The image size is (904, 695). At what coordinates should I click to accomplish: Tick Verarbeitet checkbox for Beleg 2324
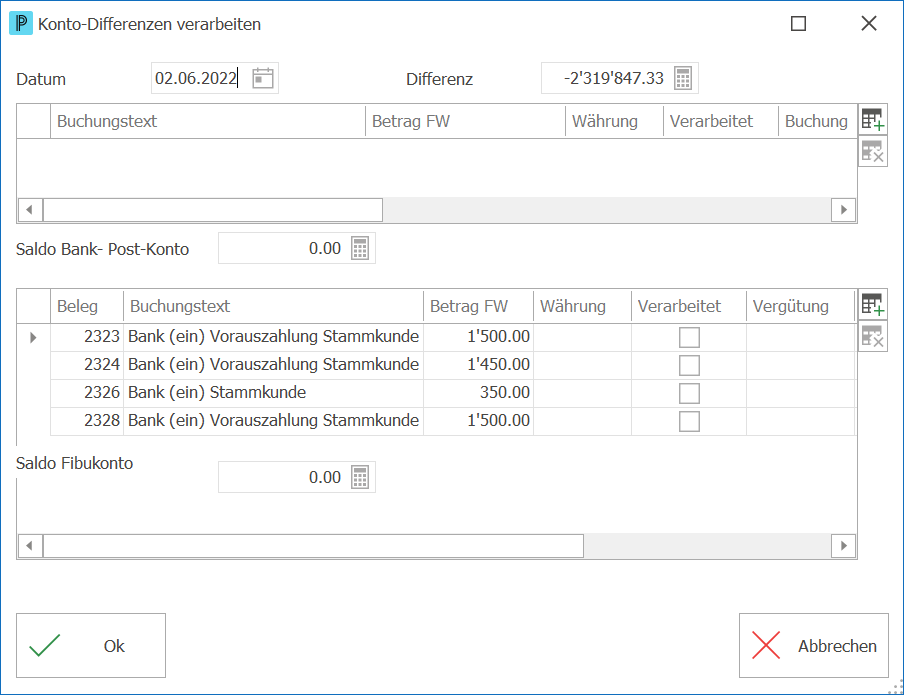pyautogui.click(x=689, y=365)
